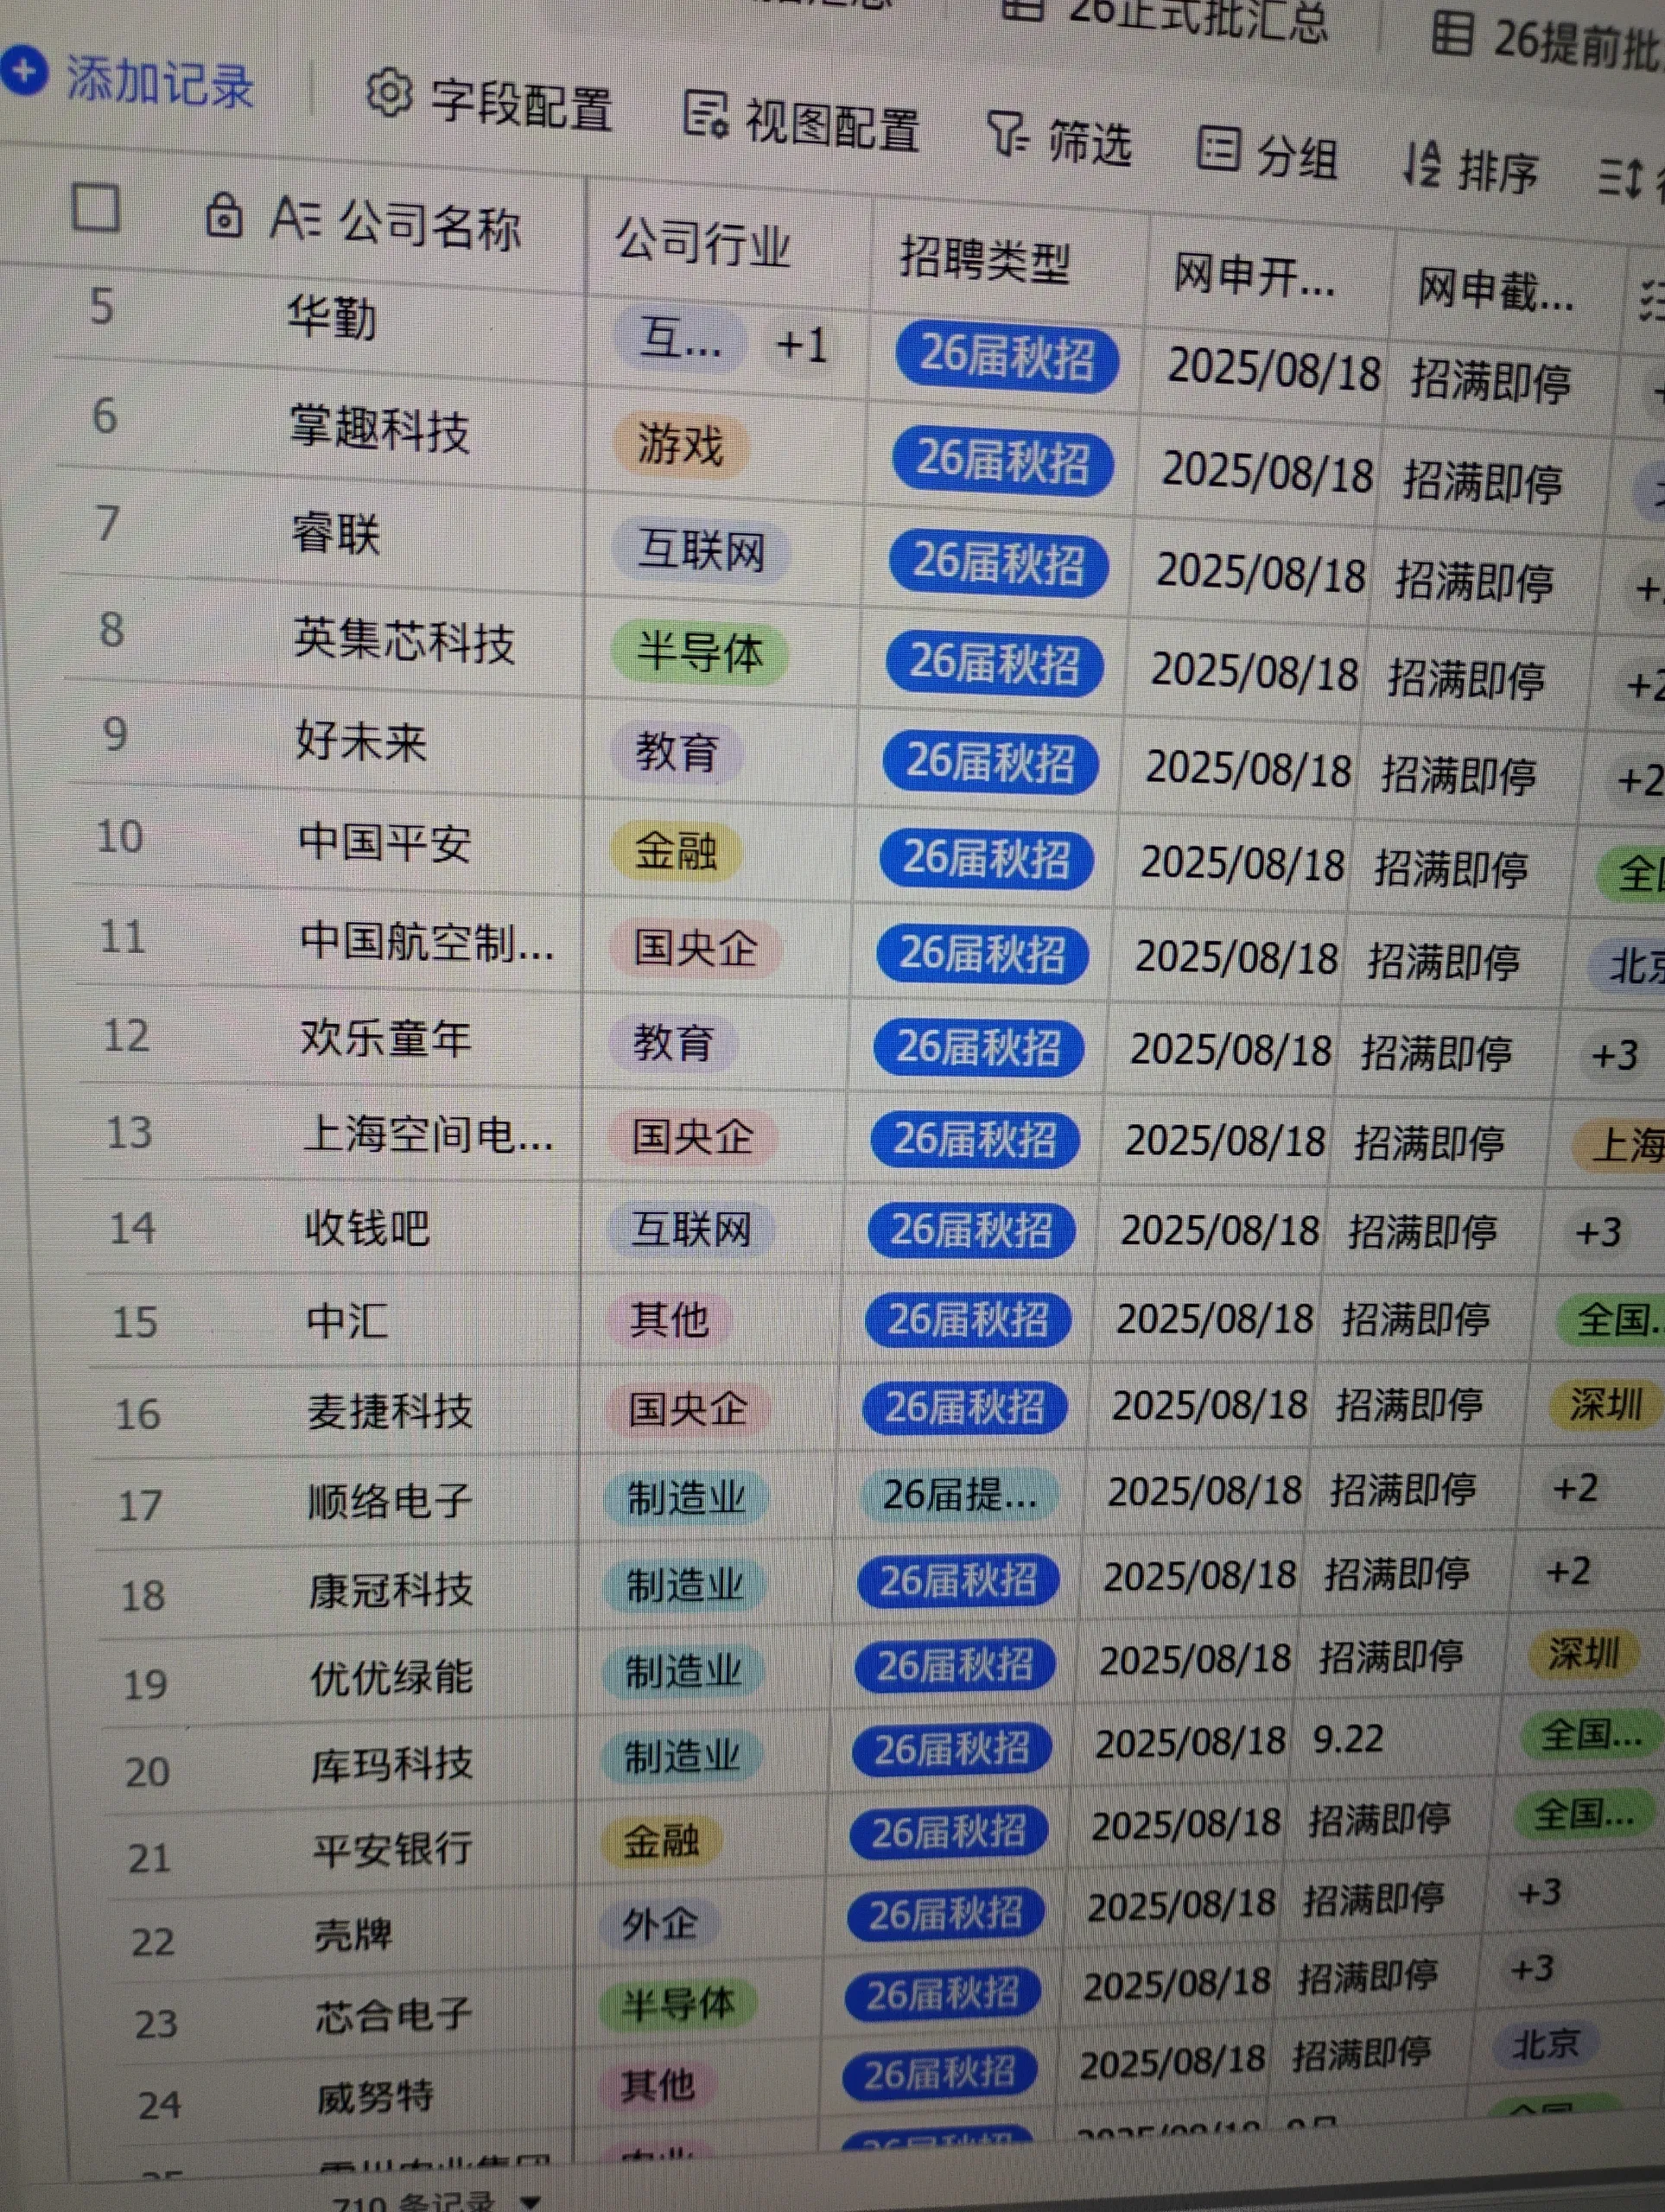Click company name 芯合电子
Screen dimensions: 1665x2212
click(x=394, y=2015)
